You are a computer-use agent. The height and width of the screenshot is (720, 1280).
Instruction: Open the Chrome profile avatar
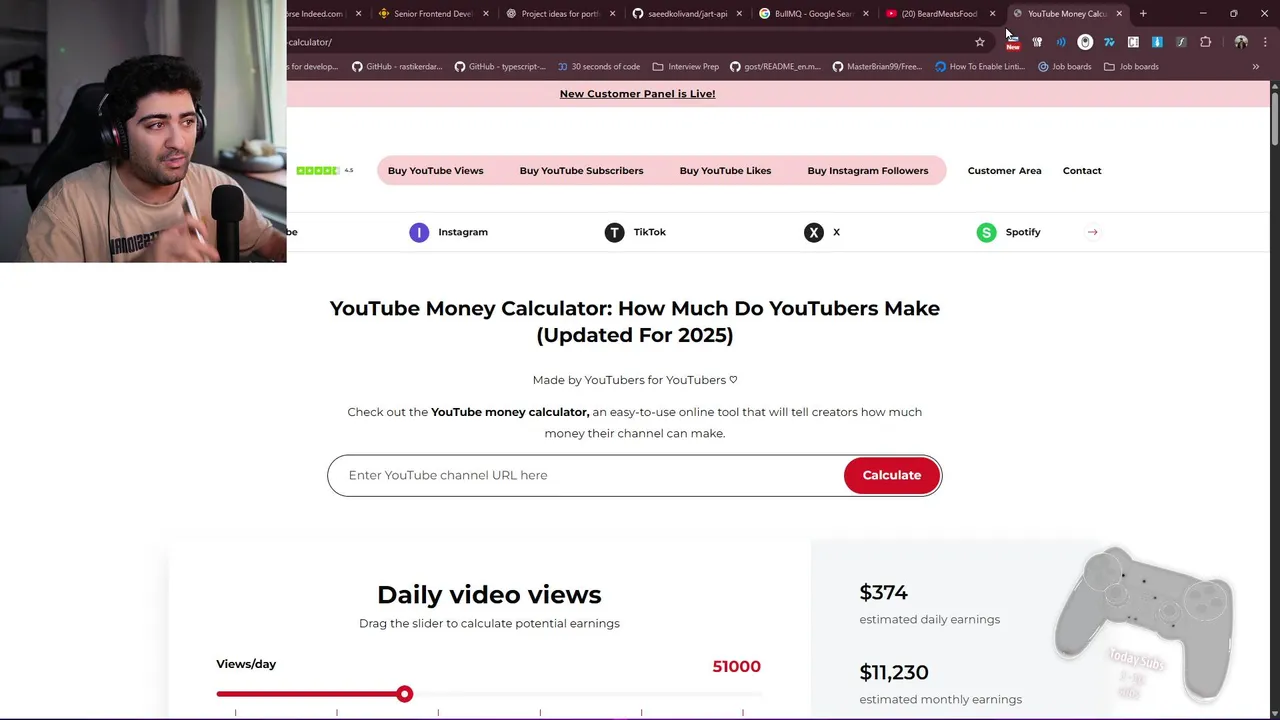click(x=1241, y=42)
